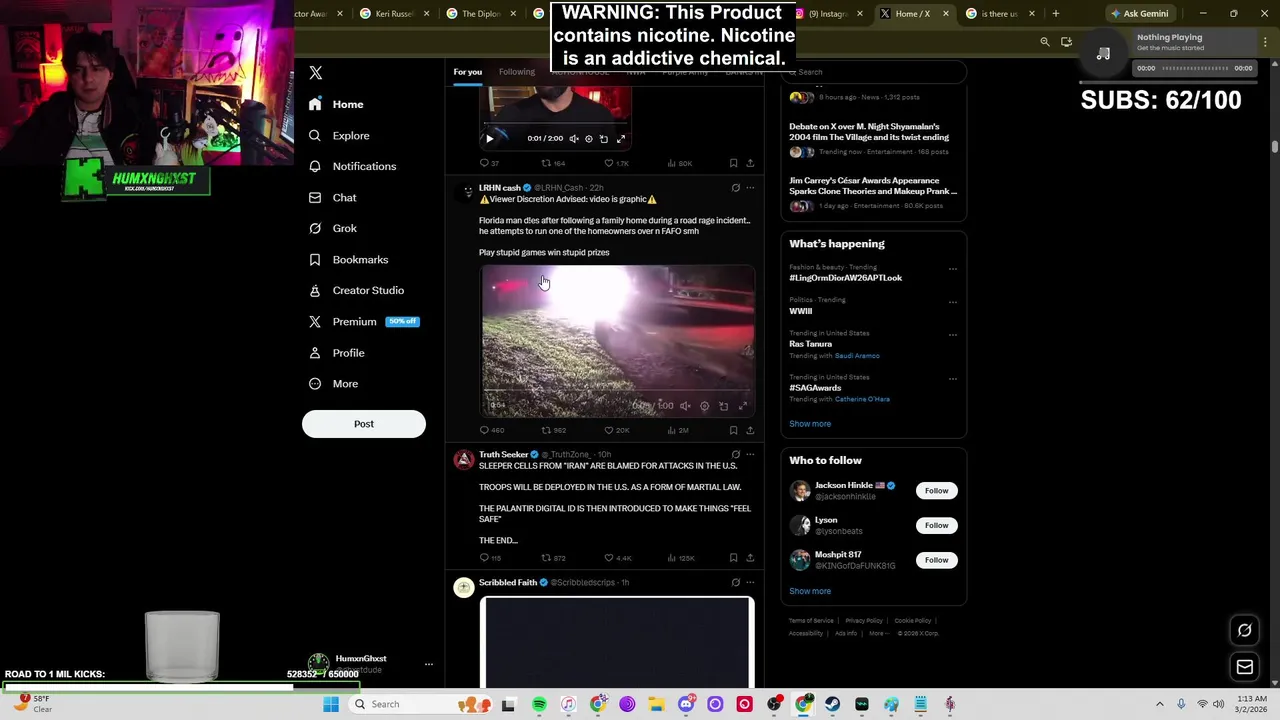Open Notifications in the sidebar

(353, 166)
